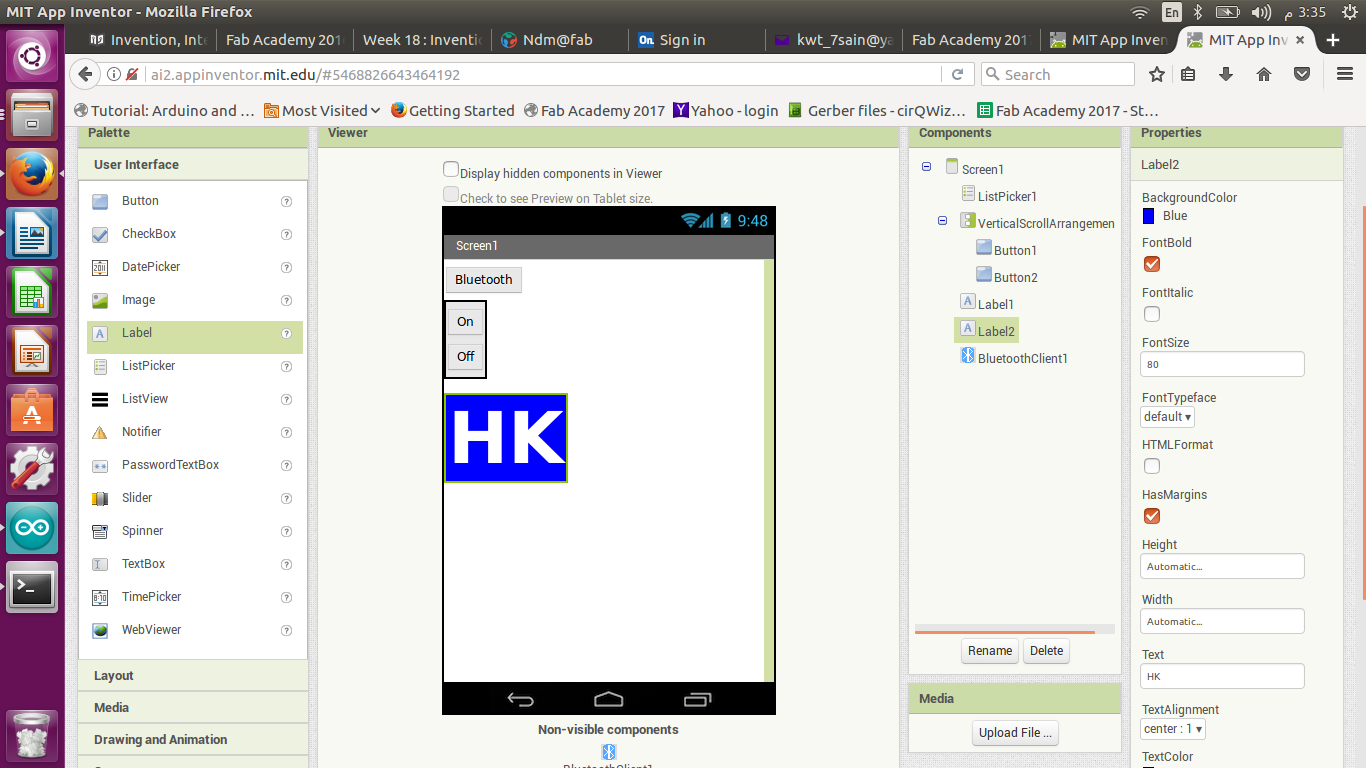
Task: Collapse the Screen1 tree node
Action: (926, 168)
